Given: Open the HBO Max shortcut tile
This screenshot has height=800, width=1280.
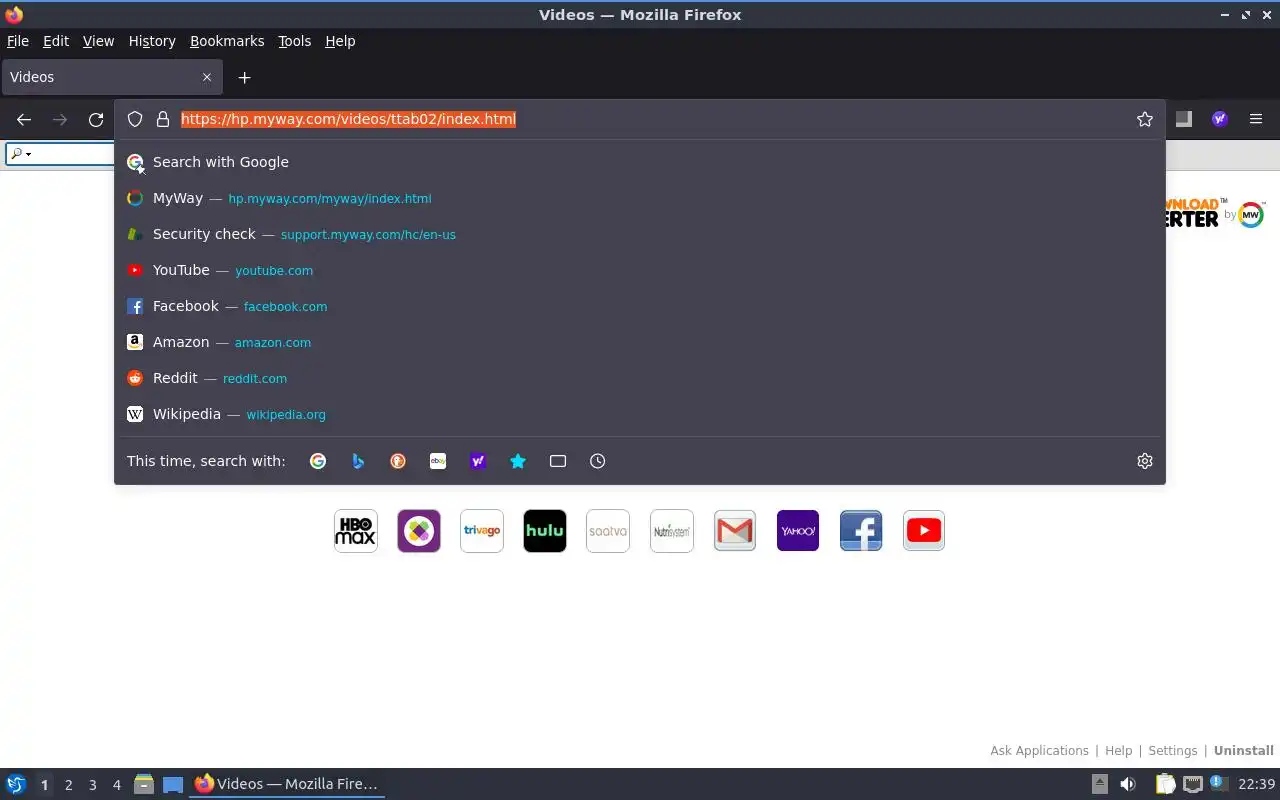Looking at the screenshot, I should pyautogui.click(x=356, y=531).
